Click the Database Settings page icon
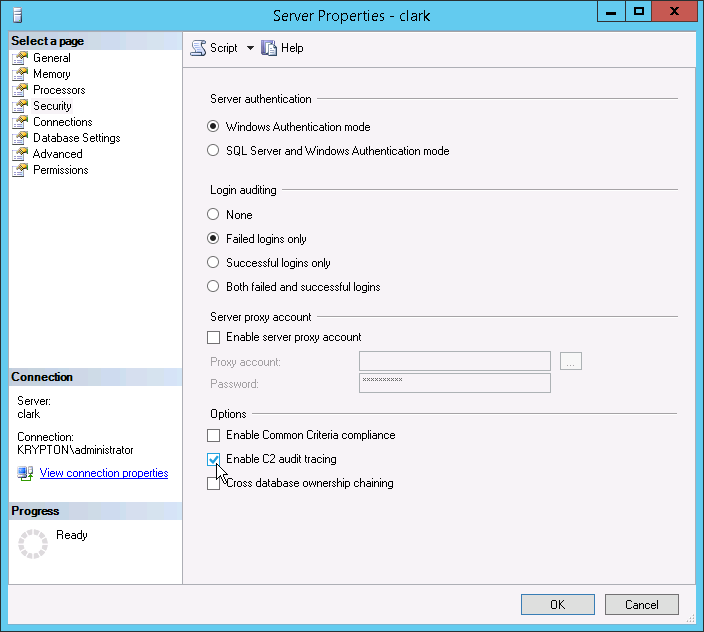The image size is (704, 632). (x=20, y=138)
